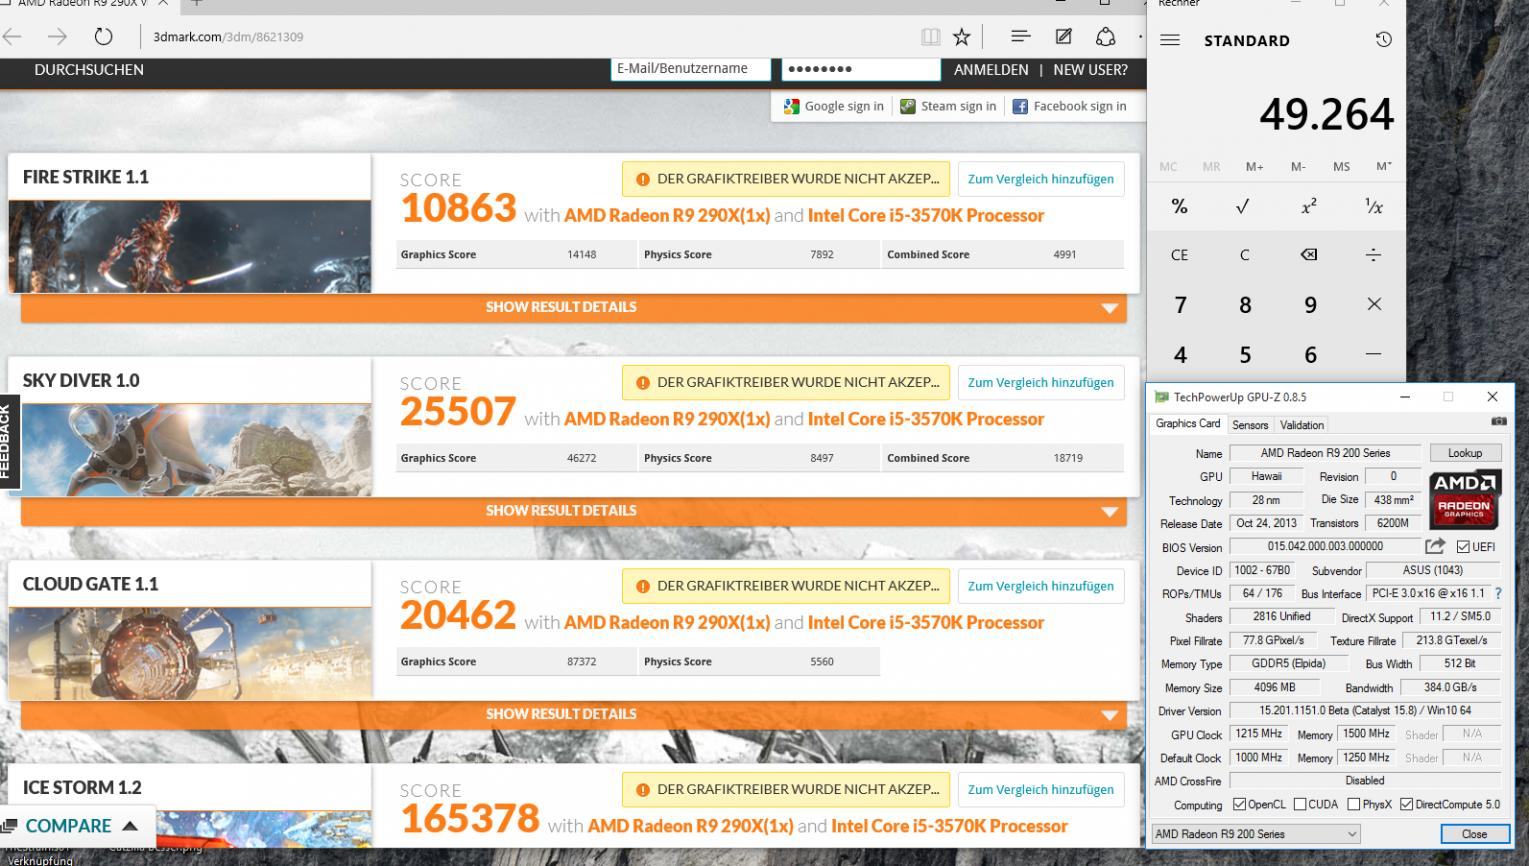Screen dimensions: 1529x866
Task: Click digit 7 in the calculator
Action: [1180, 304]
